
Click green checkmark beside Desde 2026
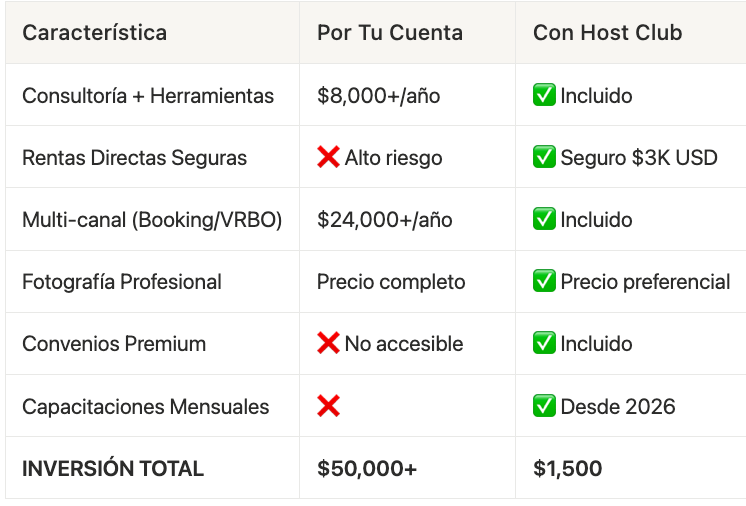[544, 406]
